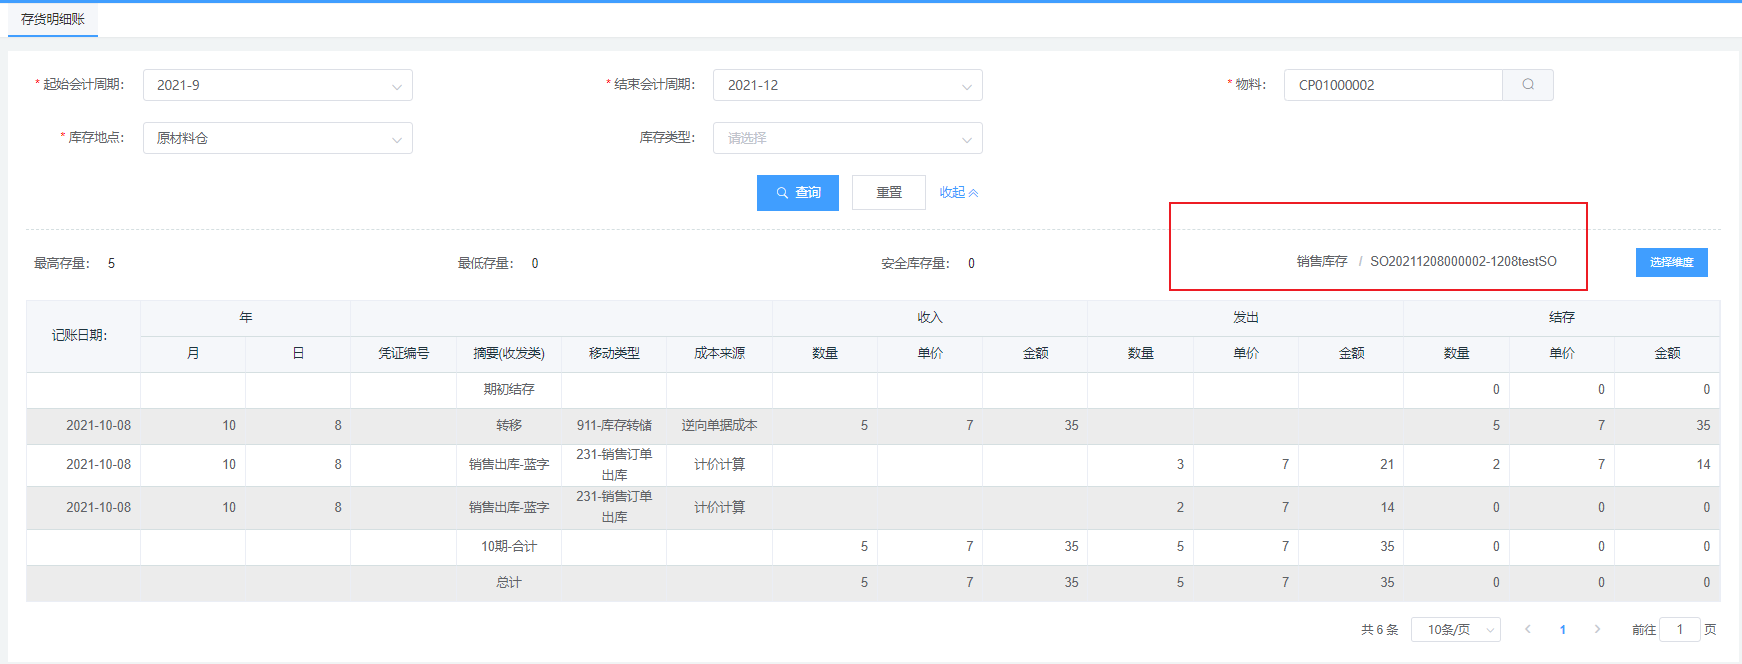Open the 起始会计周期 dropdown
Screen dimensions: 1742x664
[277, 85]
